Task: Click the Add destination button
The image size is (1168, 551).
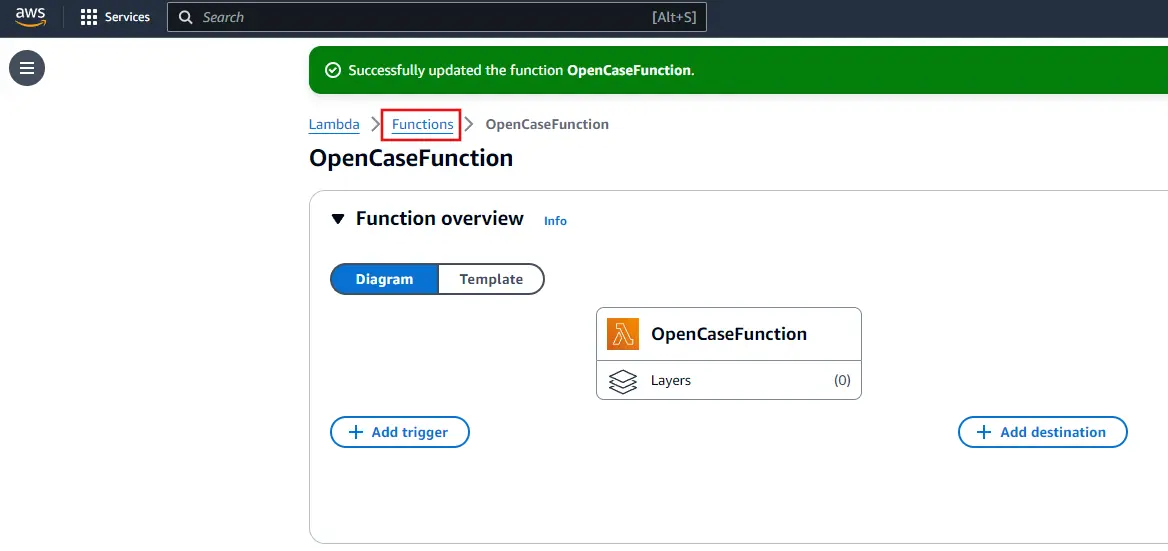Action: point(1042,432)
